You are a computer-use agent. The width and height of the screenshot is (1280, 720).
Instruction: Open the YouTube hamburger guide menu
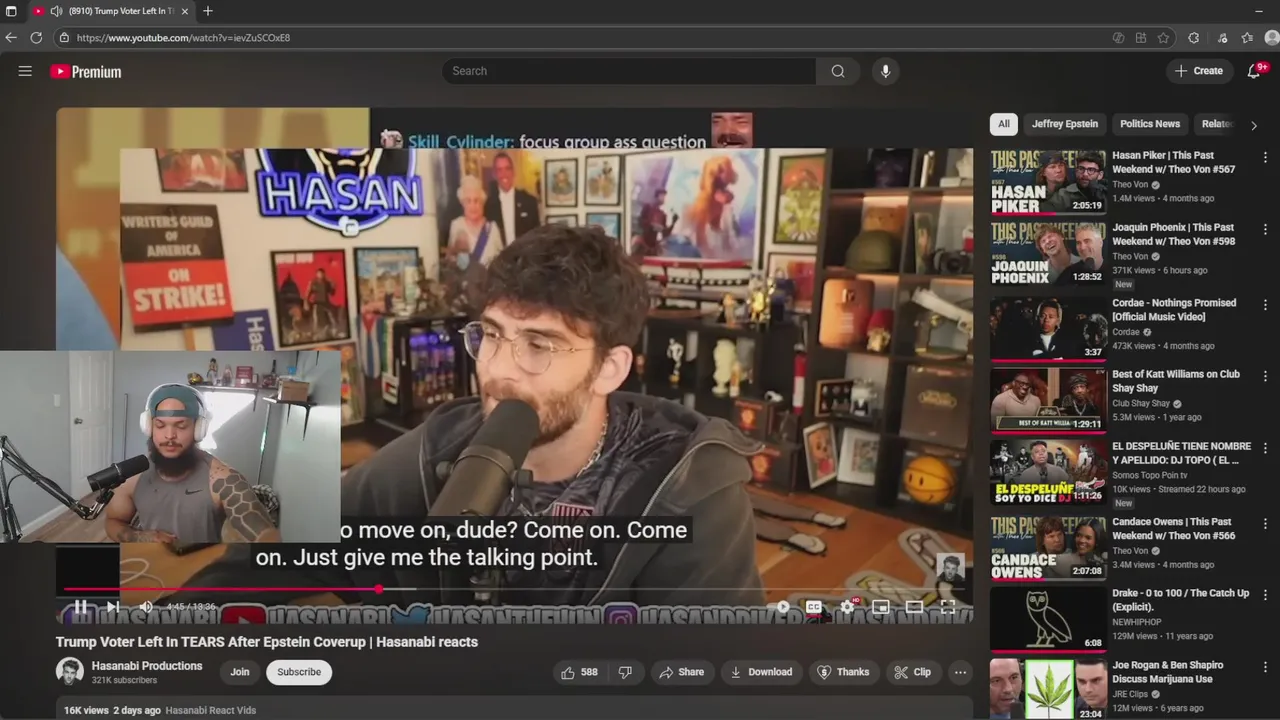[25, 71]
